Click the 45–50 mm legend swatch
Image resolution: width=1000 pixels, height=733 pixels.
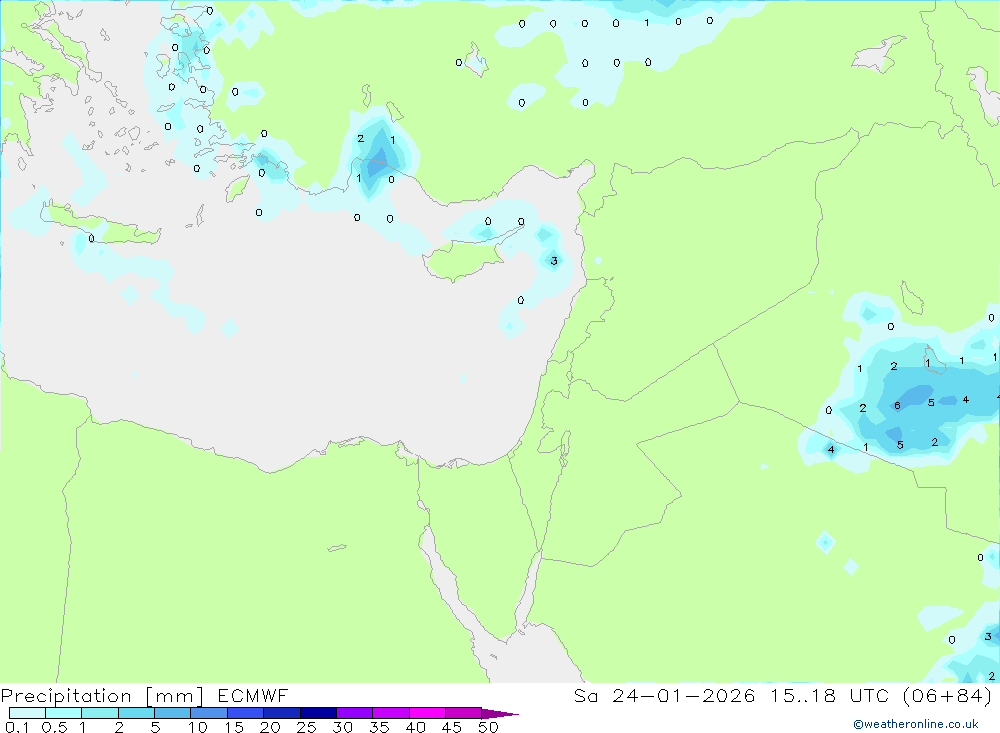tap(463, 713)
